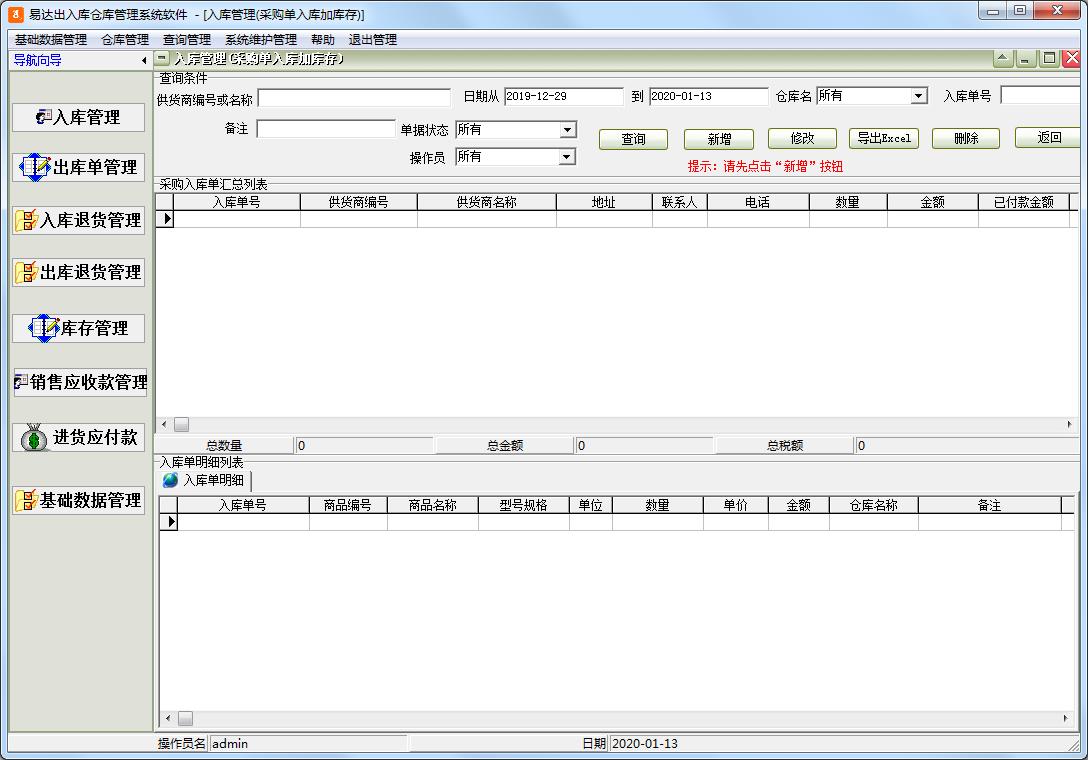Open 基础数据管理 in the navigation sidebar
The width and height of the screenshot is (1088, 760).
(78, 500)
